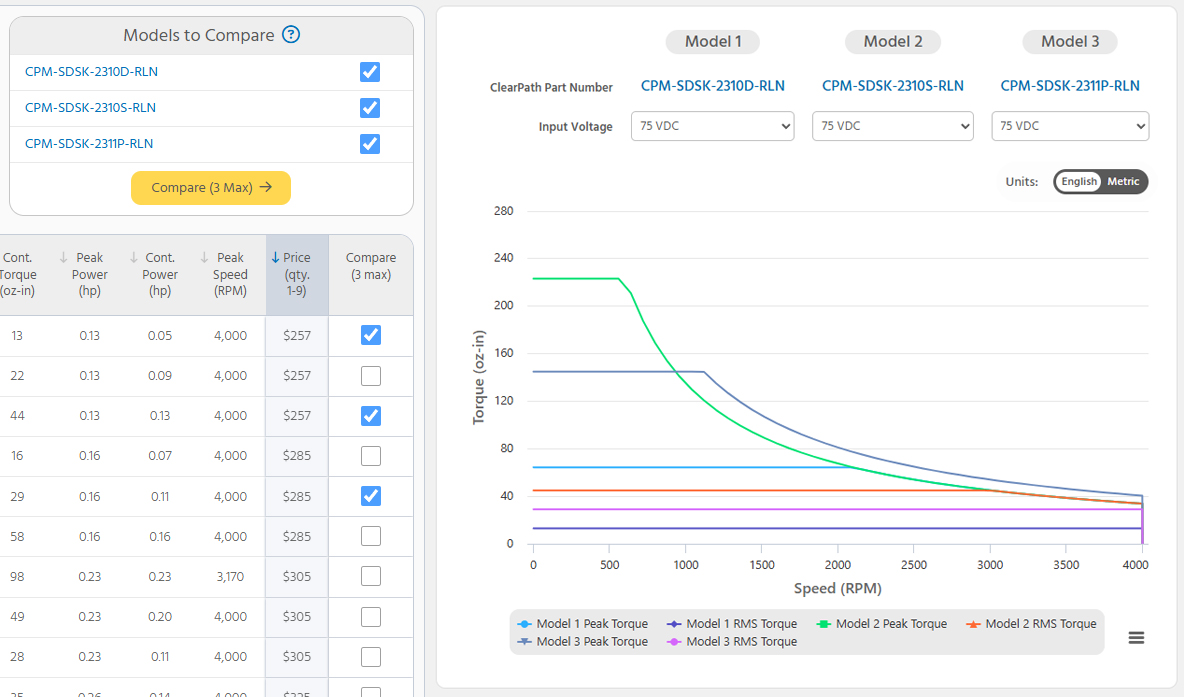Screen dimensions: 1184x697
Task: Sort table by Cont. Power column arrow
Action: (136, 257)
